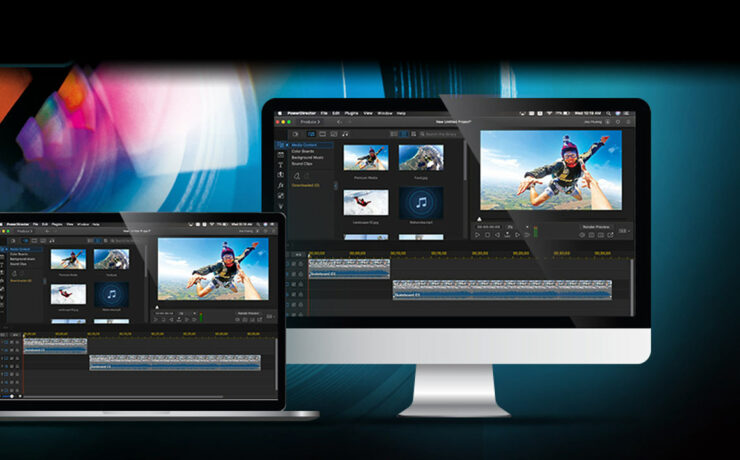740x460 pixels.
Task: Click the undock preview icon on iMac
Action: click(610, 235)
